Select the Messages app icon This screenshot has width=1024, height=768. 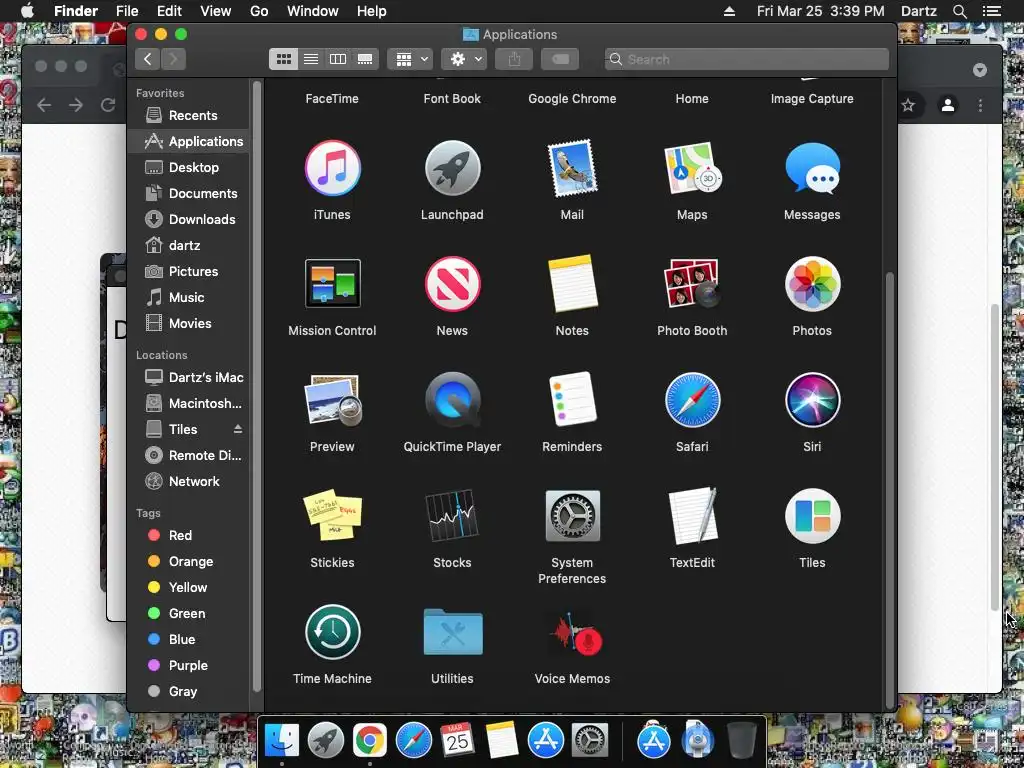pyautogui.click(x=812, y=168)
